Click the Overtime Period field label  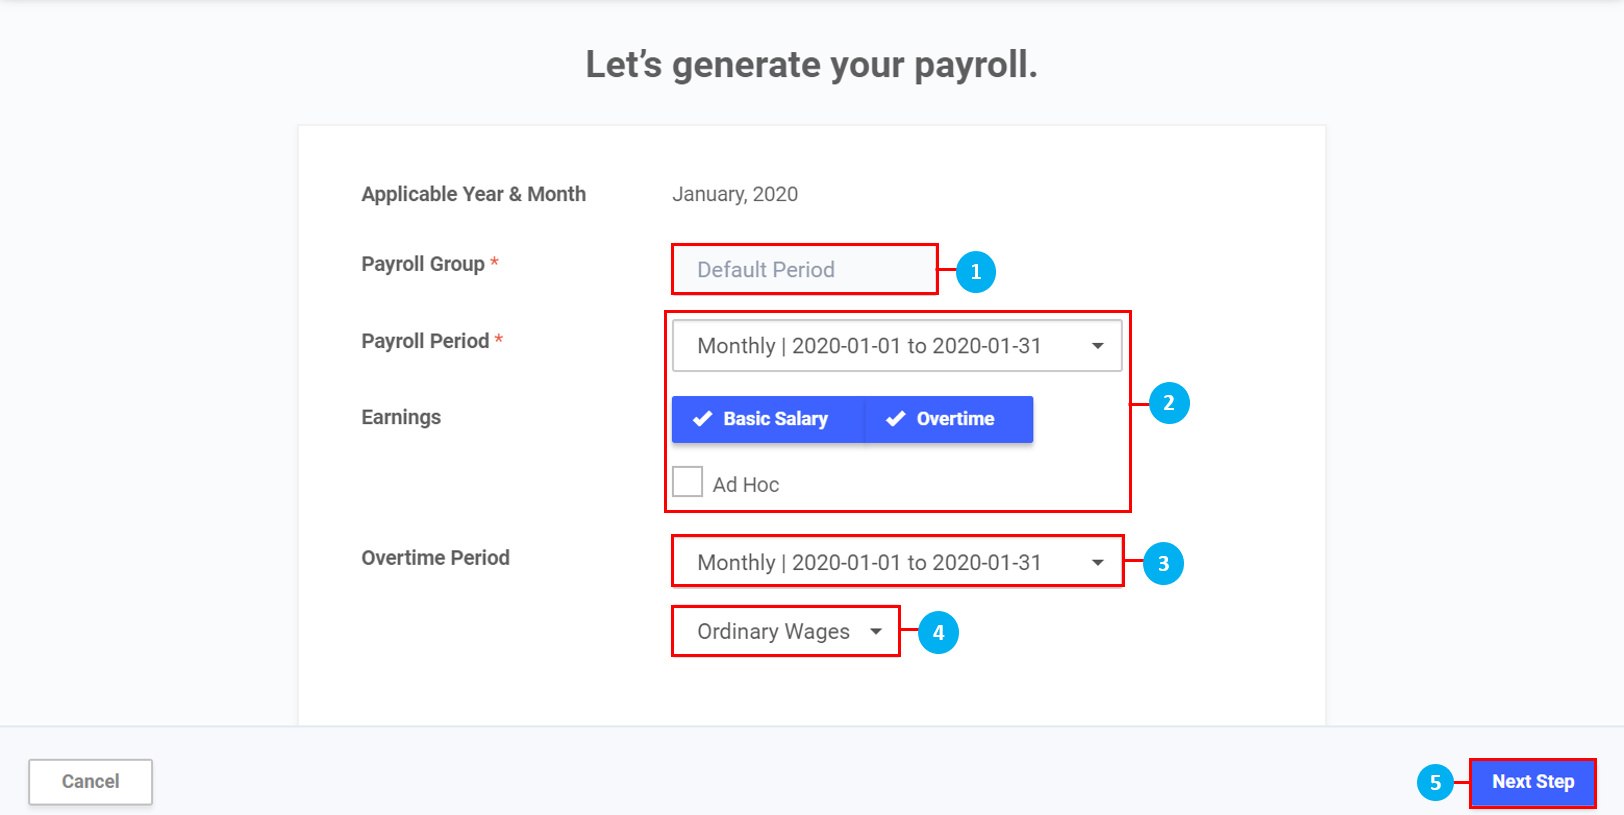pos(435,558)
